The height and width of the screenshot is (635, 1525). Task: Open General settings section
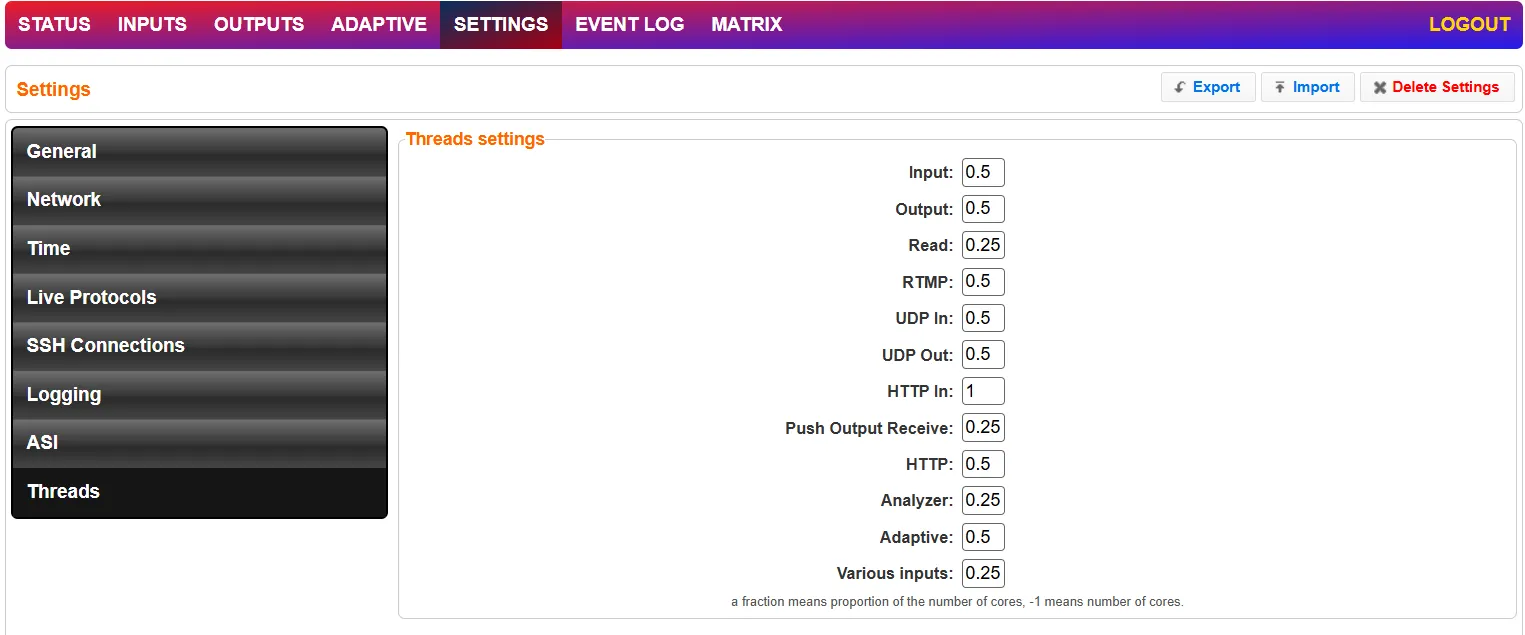(199, 152)
